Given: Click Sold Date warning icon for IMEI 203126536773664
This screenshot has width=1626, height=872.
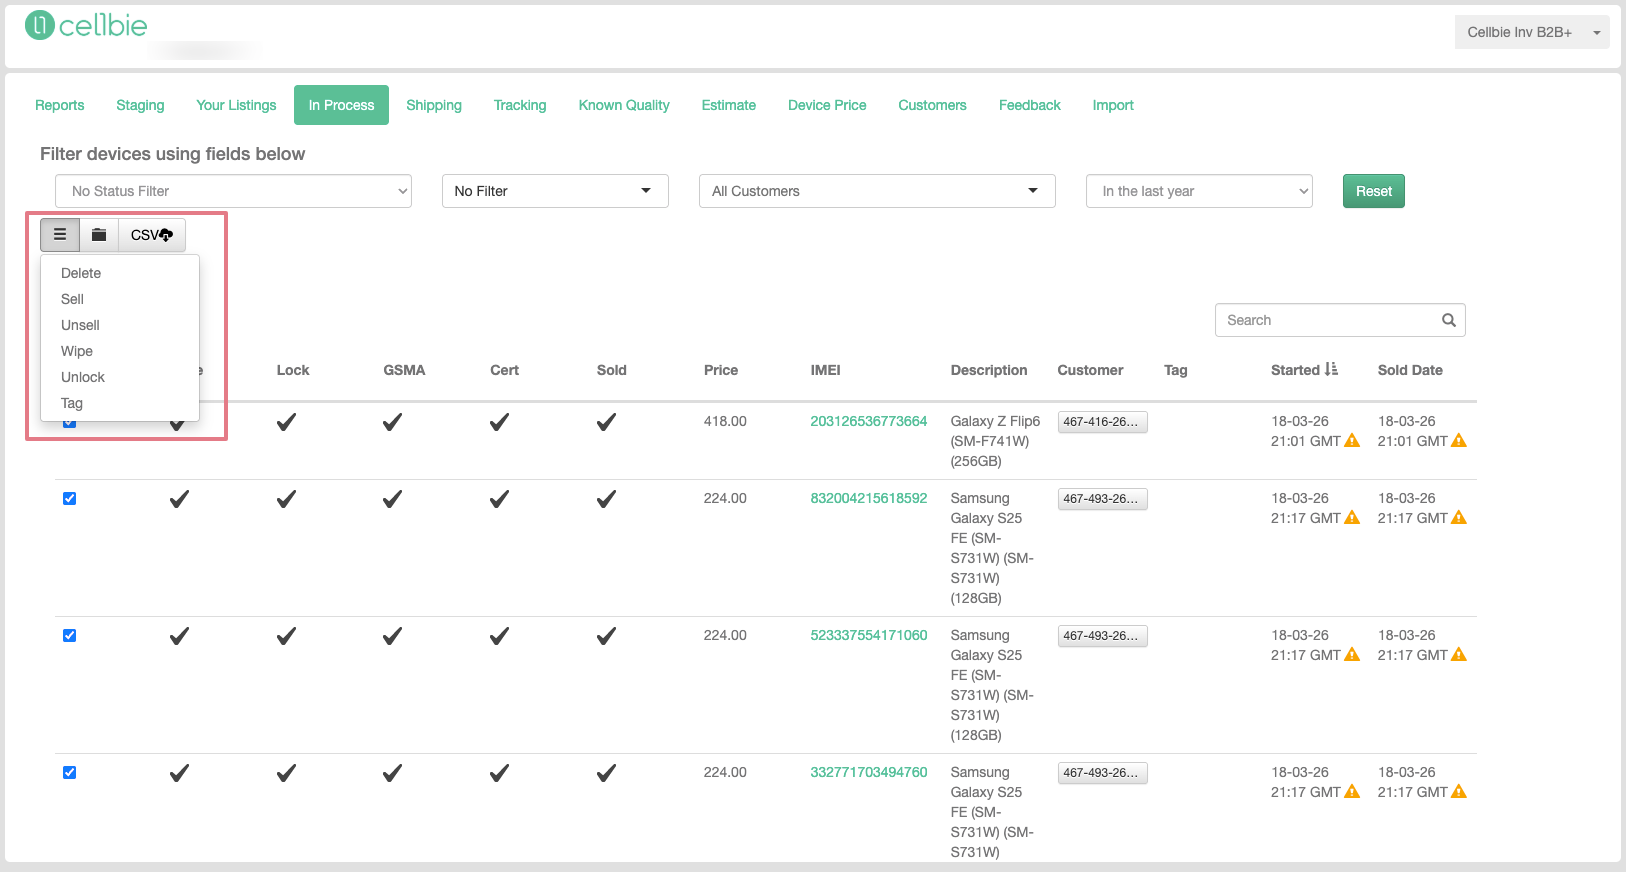Looking at the screenshot, I should coord(1459,441).
